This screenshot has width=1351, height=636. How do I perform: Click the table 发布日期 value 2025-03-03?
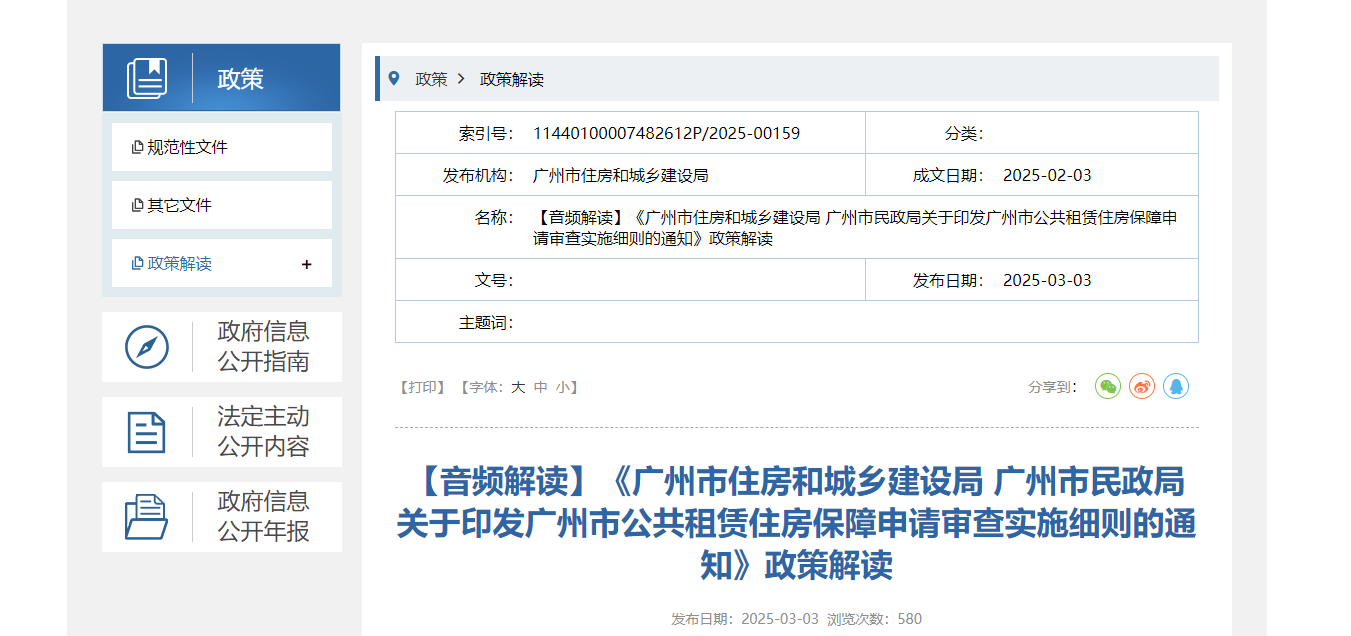point(1047,280)
